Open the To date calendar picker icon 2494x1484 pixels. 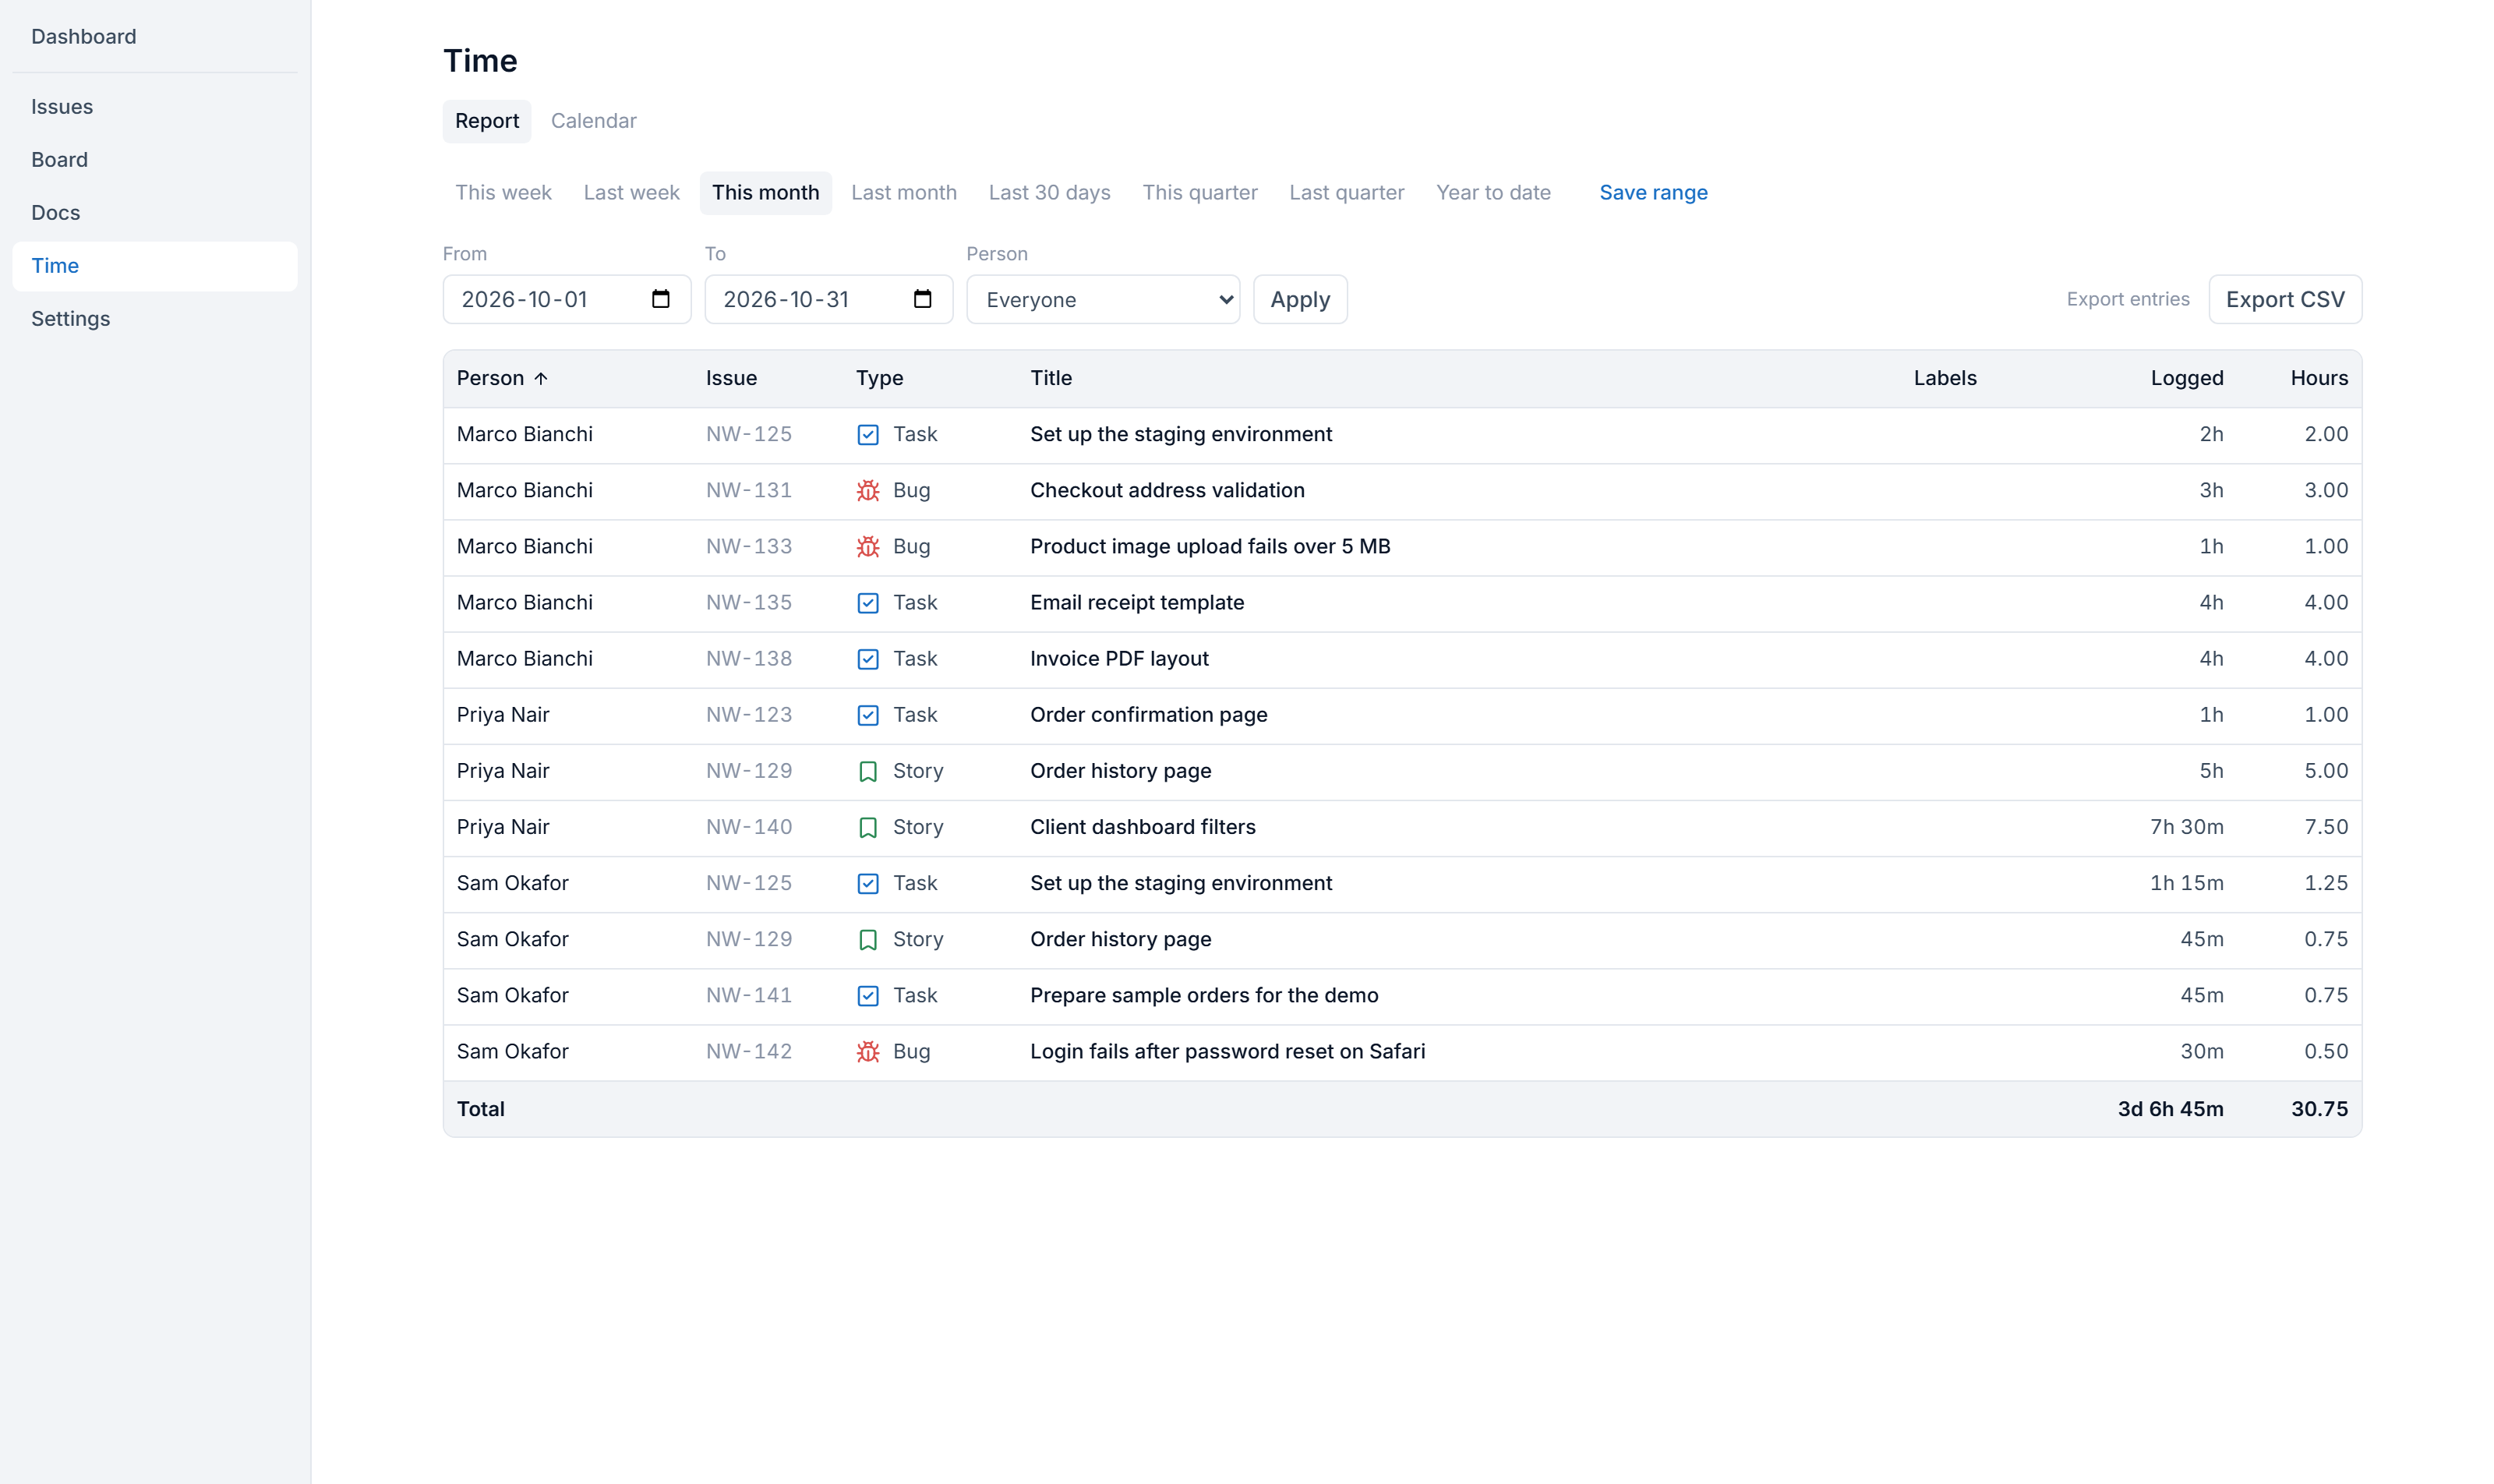pos(922,299)
